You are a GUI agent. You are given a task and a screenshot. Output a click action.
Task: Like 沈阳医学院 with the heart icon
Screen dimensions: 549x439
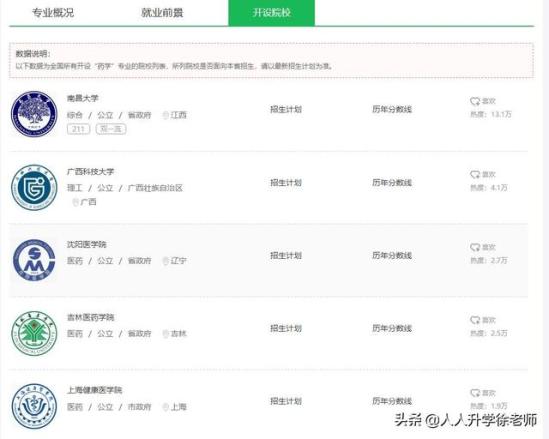tap(475, 247)
